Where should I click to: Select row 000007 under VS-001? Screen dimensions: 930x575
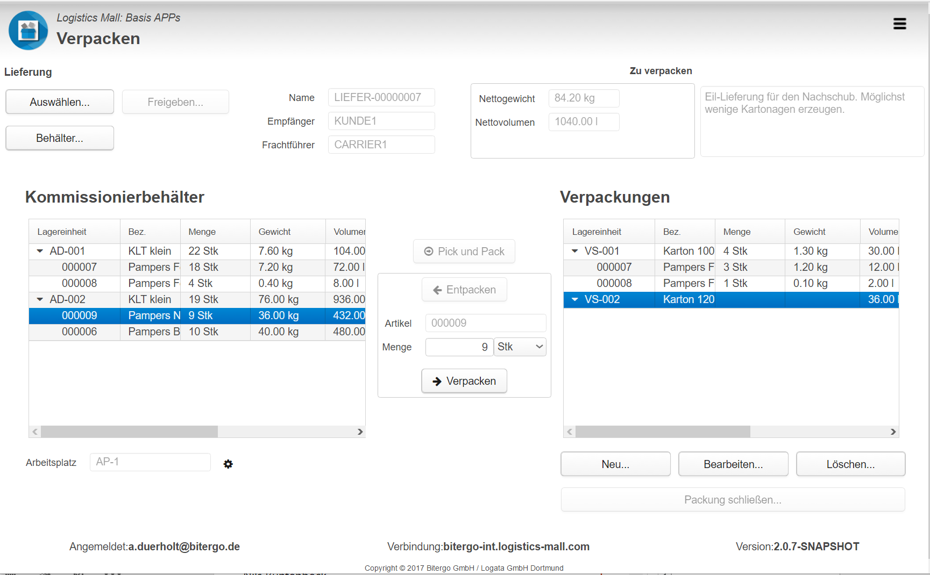(x=731, y=267)
